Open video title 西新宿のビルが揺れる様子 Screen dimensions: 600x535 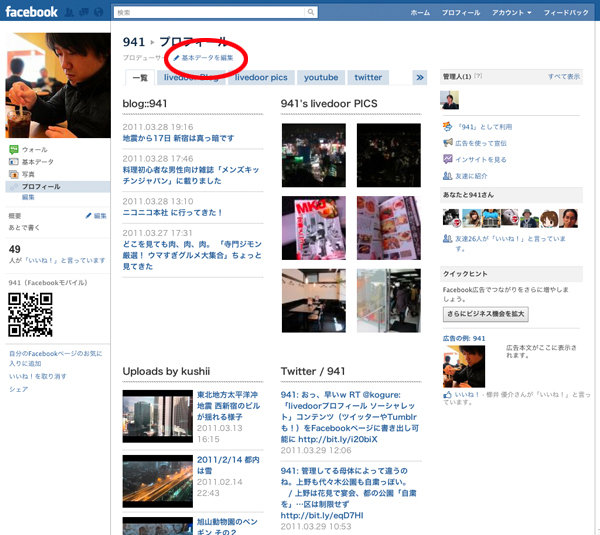228,406
